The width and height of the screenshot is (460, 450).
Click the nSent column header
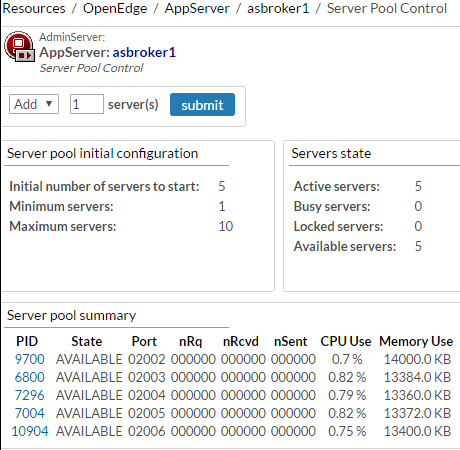[x=290, y=341]
